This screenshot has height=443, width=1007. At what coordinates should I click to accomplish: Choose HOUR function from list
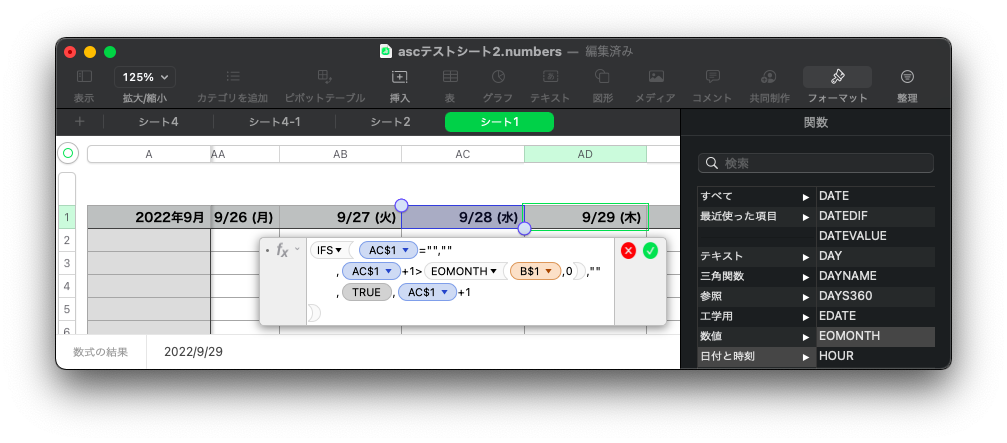click(x=875, y=356)
